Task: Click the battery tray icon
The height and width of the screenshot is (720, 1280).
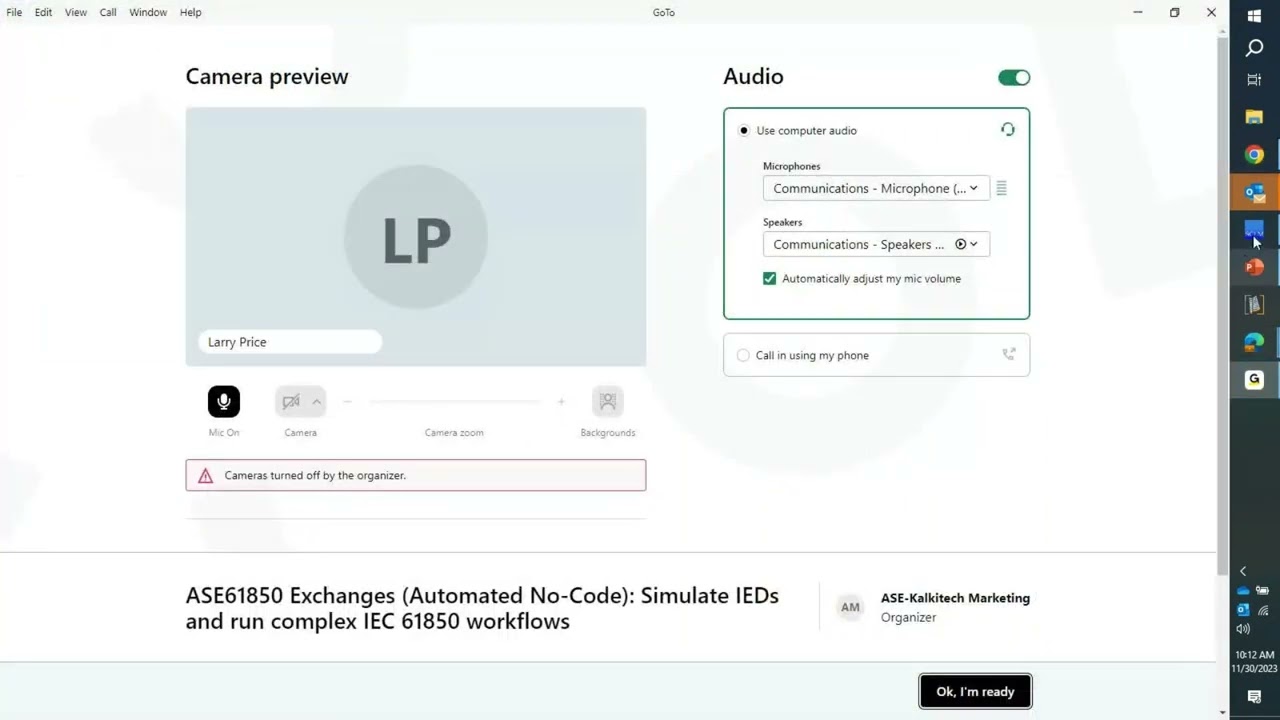Action: (x=1263, y=591)
